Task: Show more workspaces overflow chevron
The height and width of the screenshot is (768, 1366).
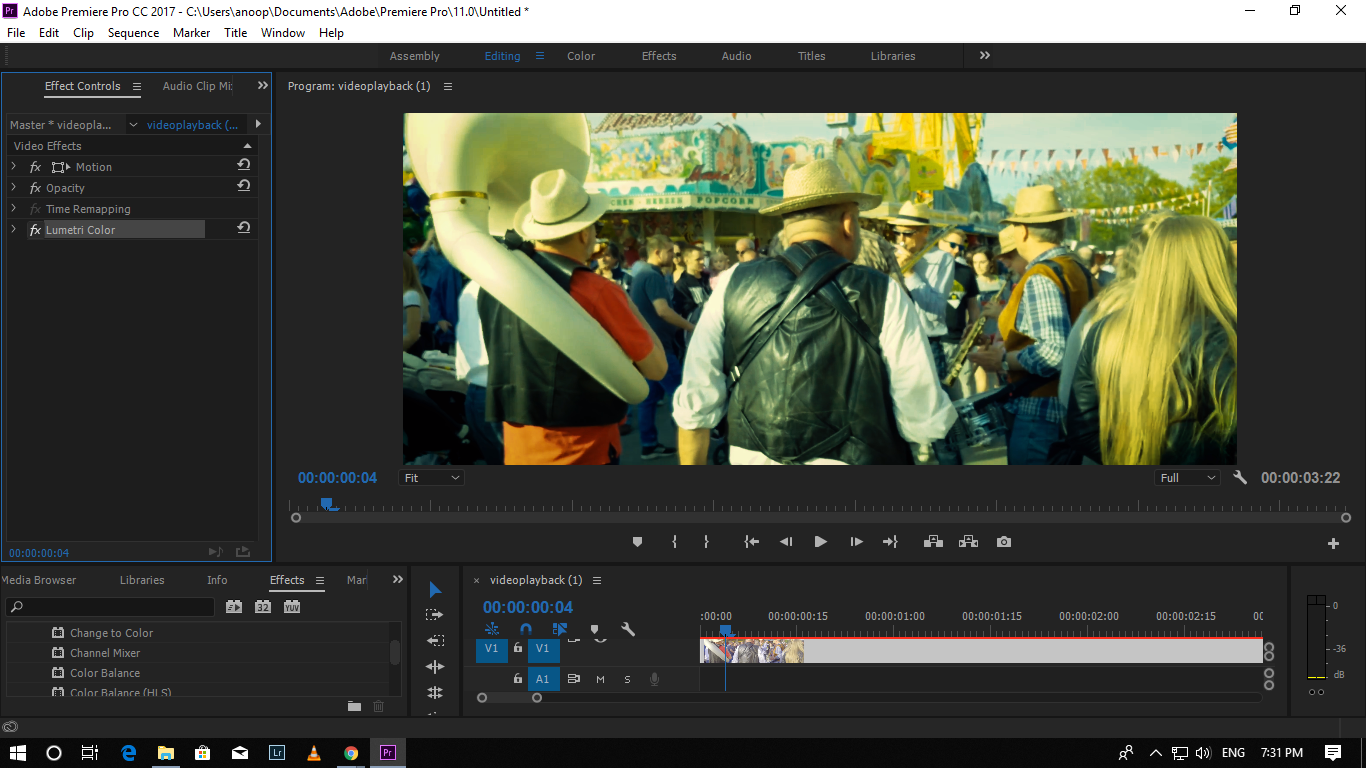Action: point(985,56)
